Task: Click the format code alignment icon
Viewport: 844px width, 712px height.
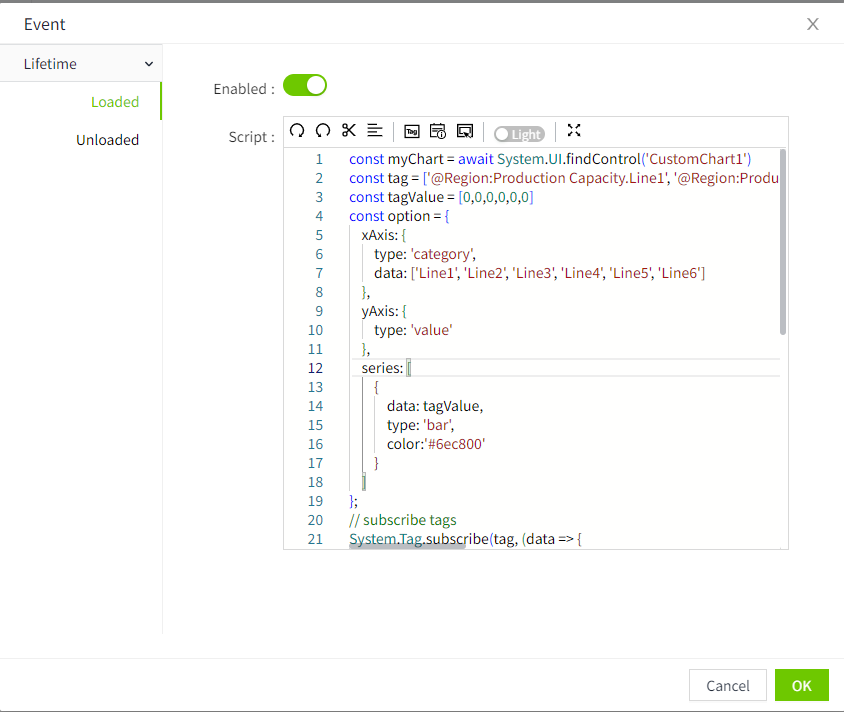Action: [x=375, y=131]
